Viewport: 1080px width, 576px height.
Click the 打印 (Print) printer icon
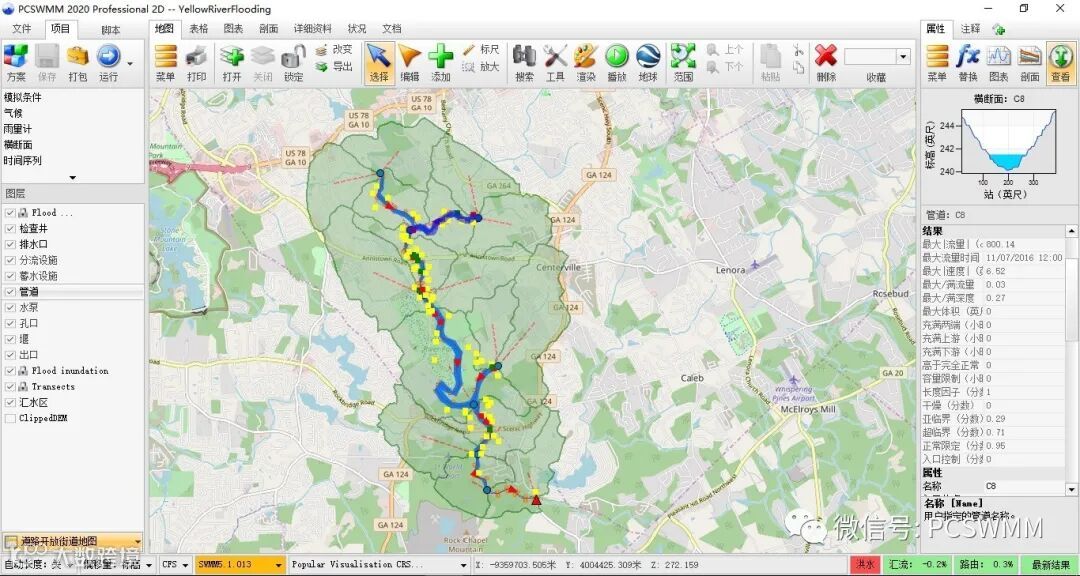196,63
